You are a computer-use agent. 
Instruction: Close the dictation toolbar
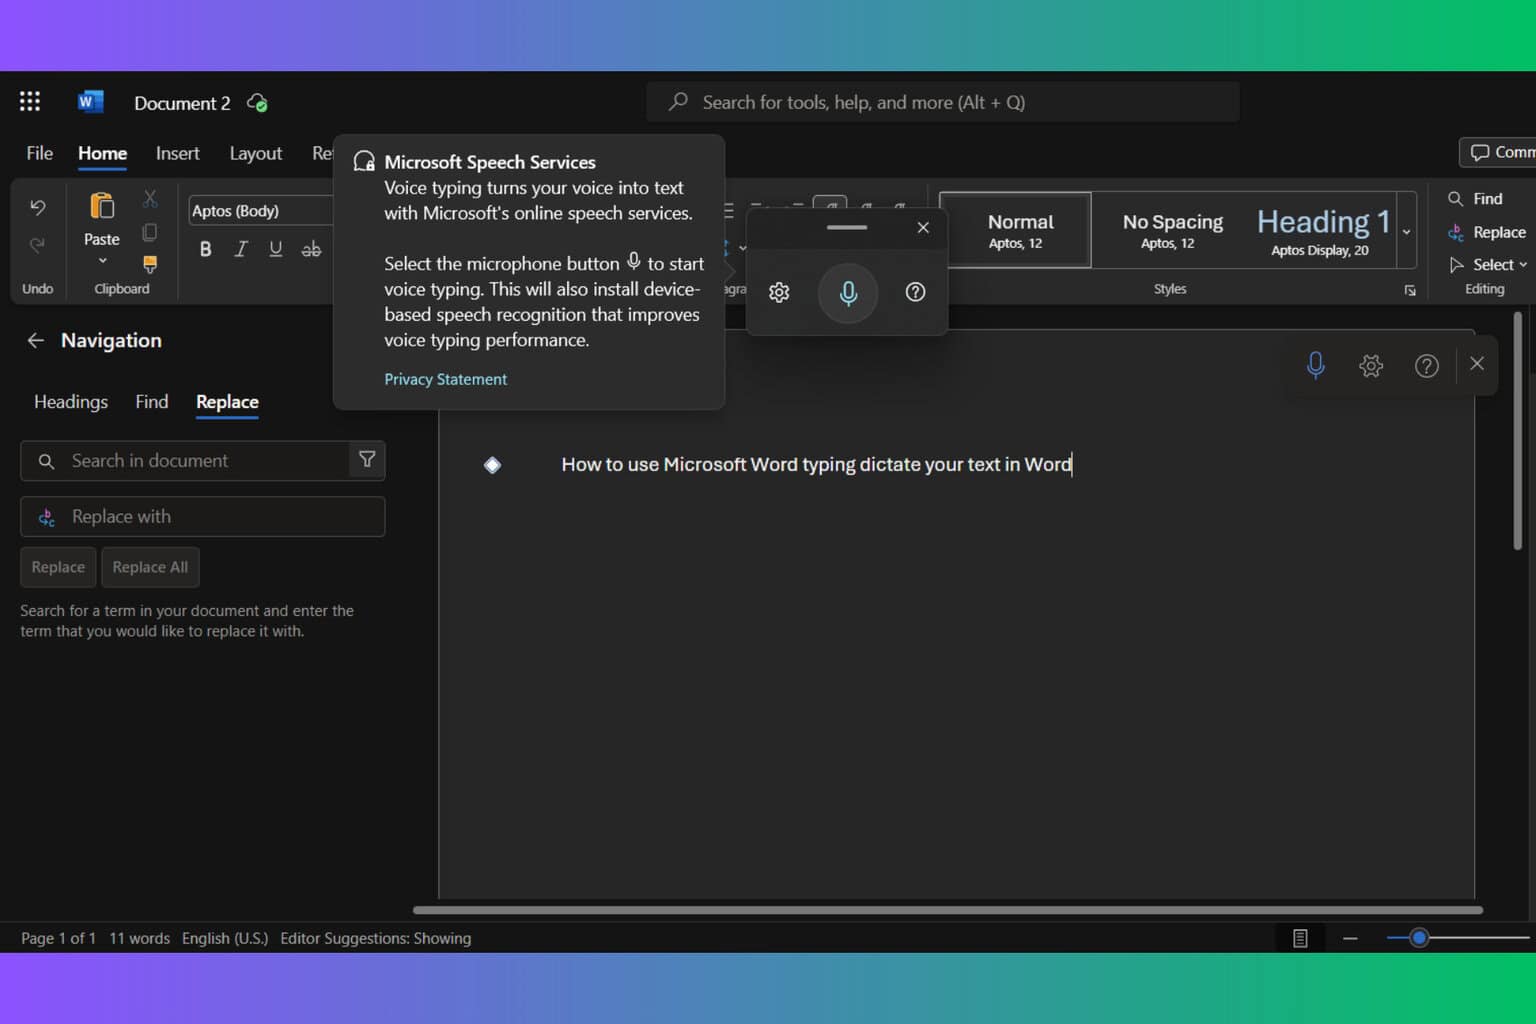1477,363
